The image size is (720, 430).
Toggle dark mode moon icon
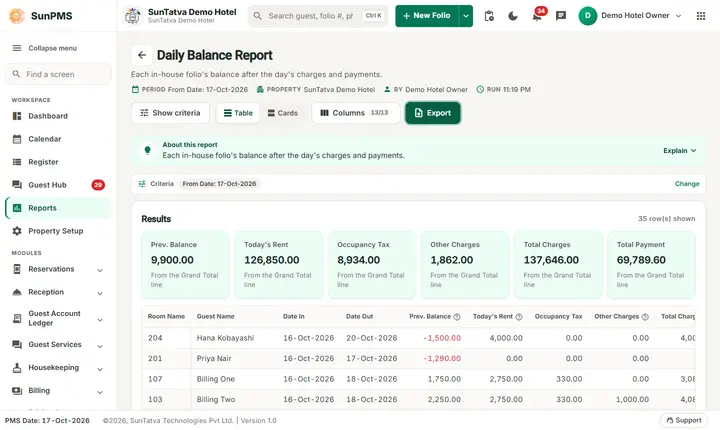512,16
